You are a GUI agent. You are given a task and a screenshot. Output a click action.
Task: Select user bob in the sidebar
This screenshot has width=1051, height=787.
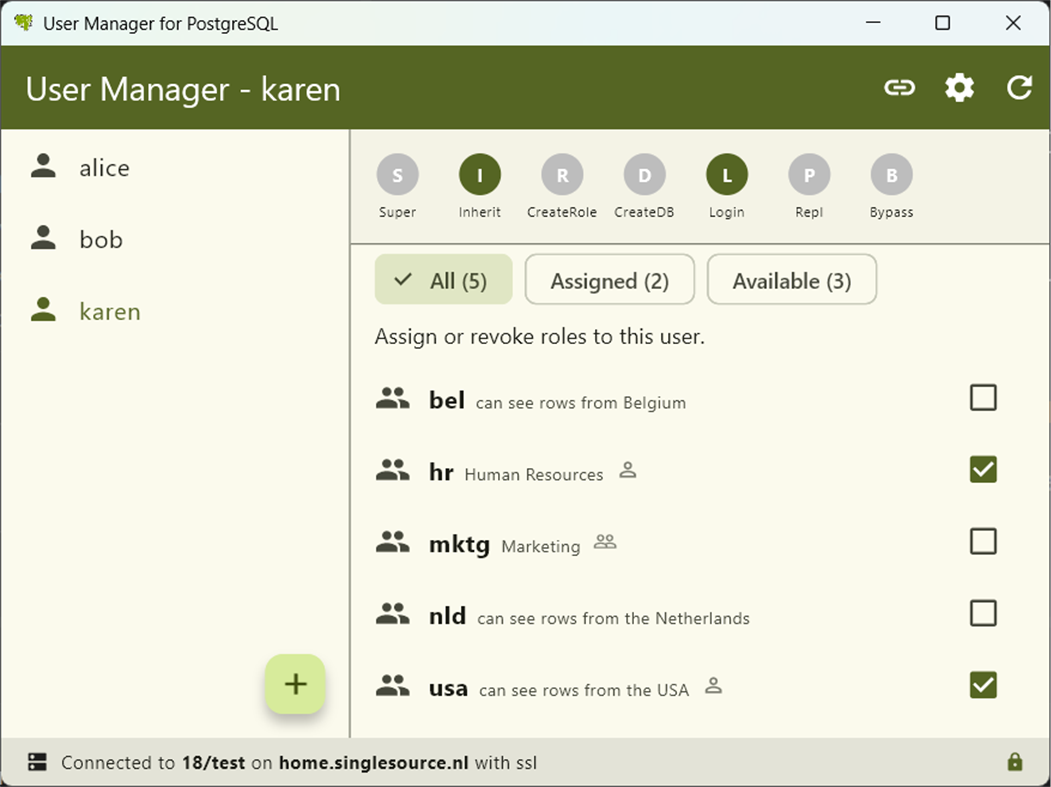(175, 239)
